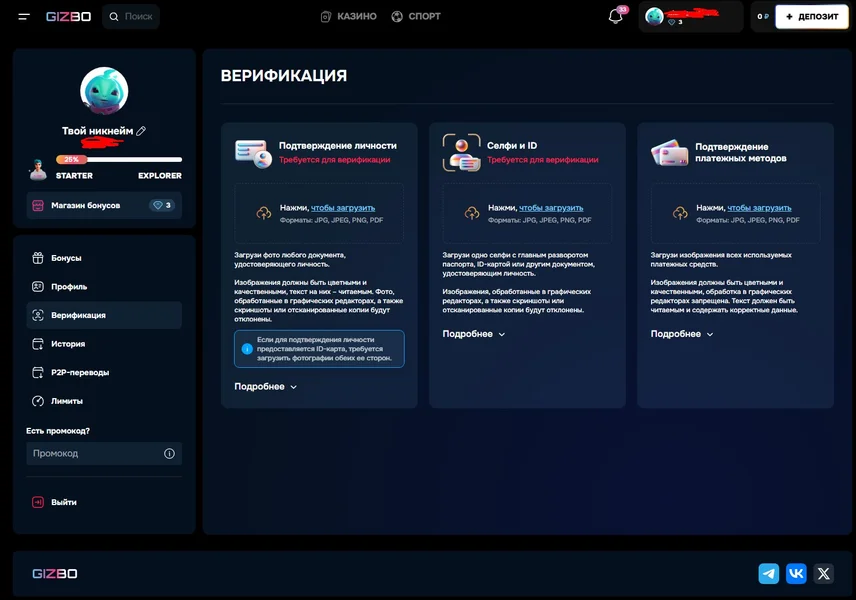Open Лимиты in sidebar
Viewport: 856px width, 600px height.
(x=104, y=401)
